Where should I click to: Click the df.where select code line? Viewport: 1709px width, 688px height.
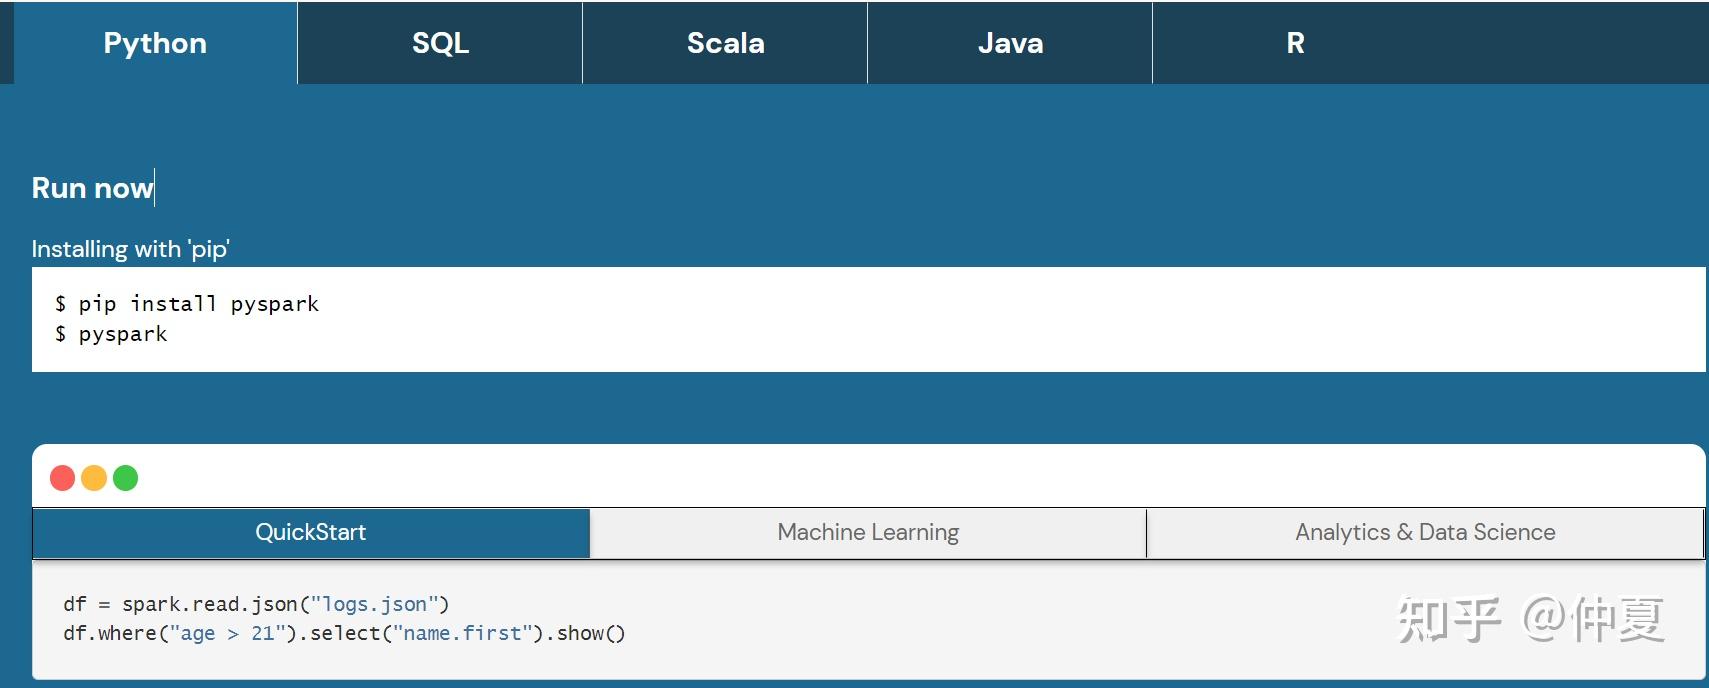(344, 633)
